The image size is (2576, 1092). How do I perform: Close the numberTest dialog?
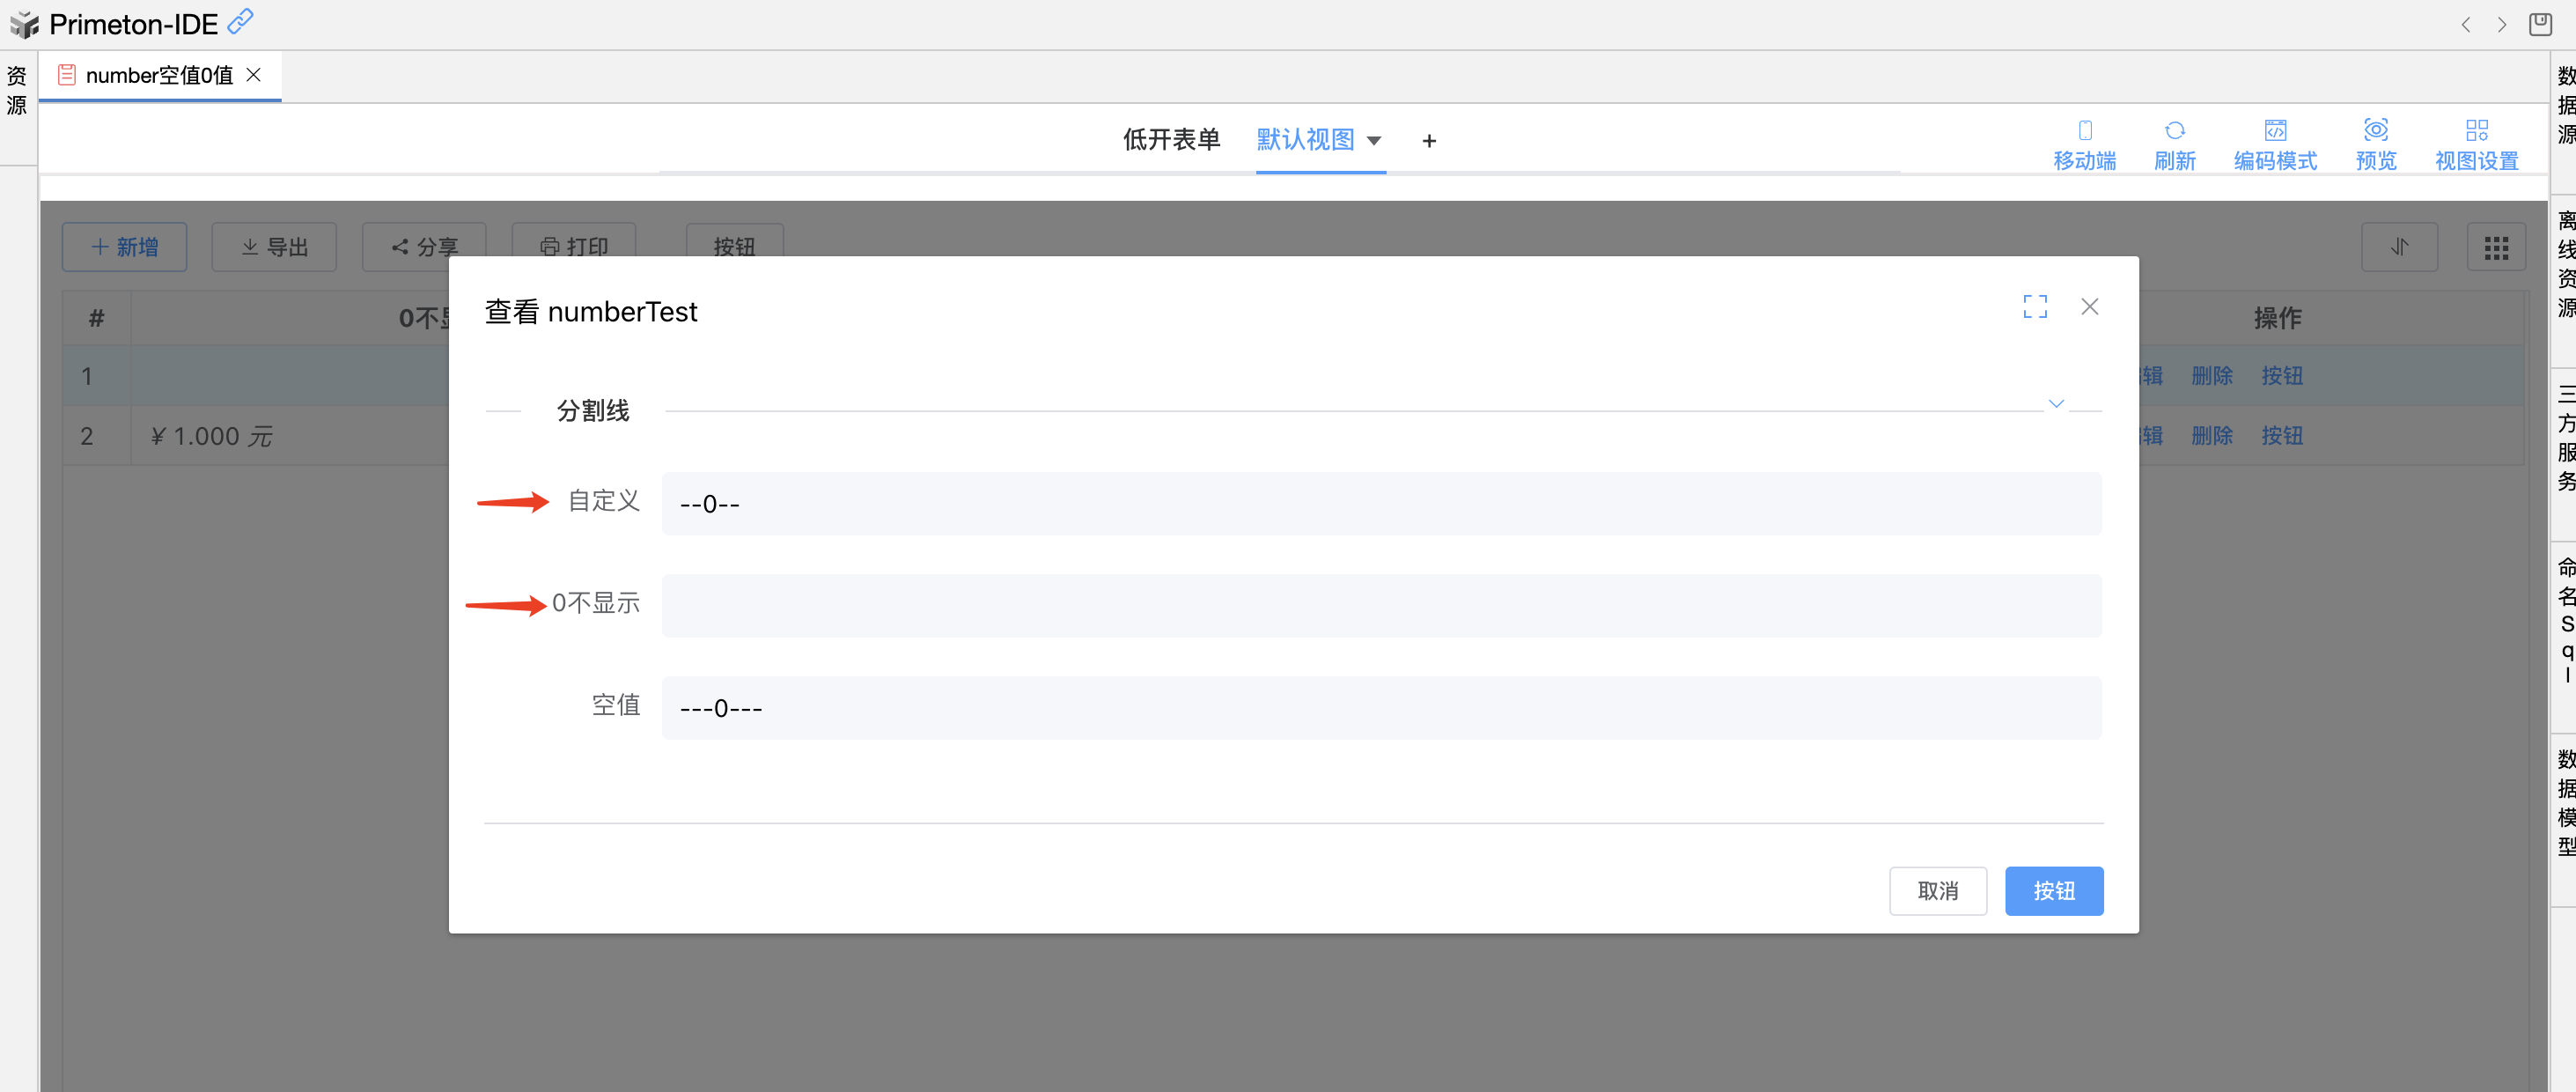tap(2089, 307)
